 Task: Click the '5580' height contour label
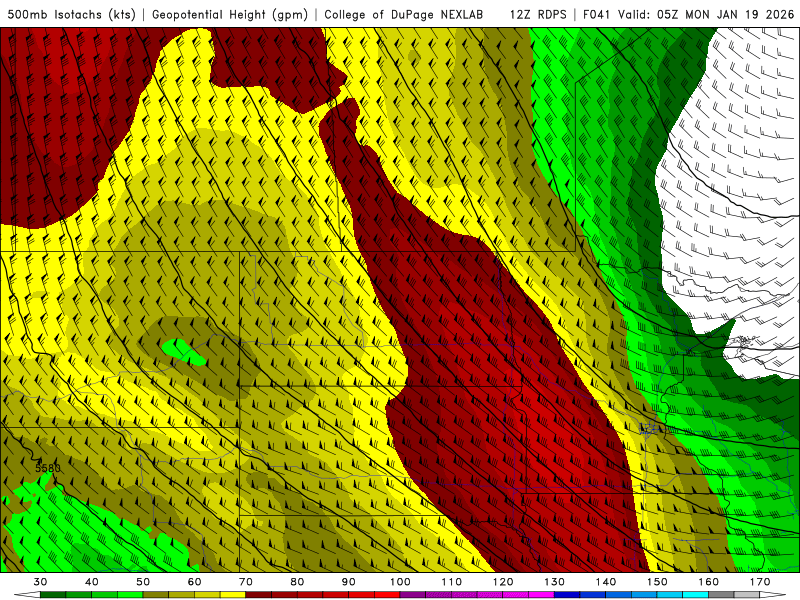(48, 468)
